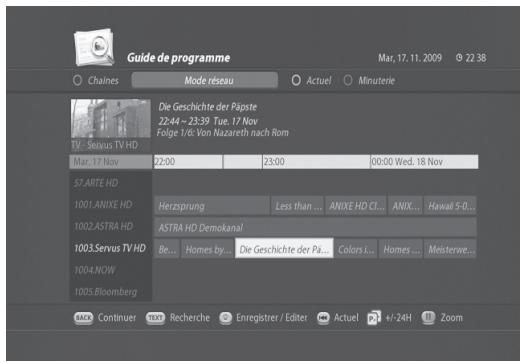The width and height of the screenshot is (521, 362).
Task: Click the 23:00 timeline marker
Action: pyautogui.click(x=274, y=162)
